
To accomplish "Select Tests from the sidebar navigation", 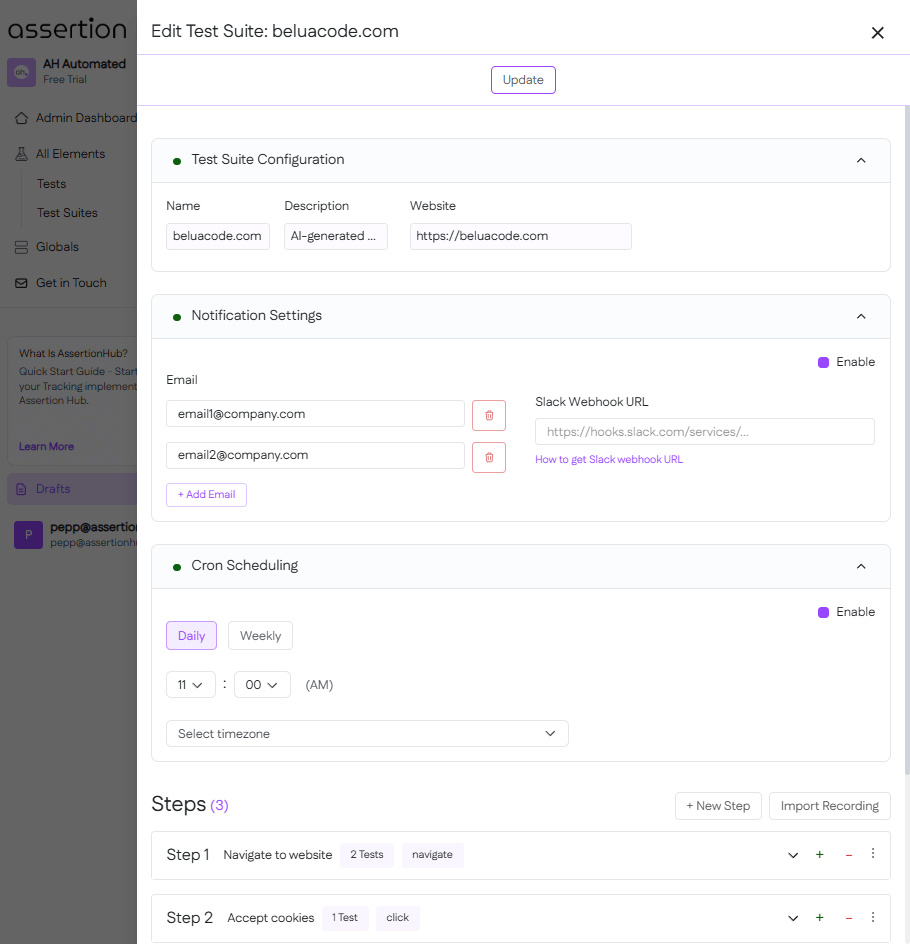I will click(50, 183).
